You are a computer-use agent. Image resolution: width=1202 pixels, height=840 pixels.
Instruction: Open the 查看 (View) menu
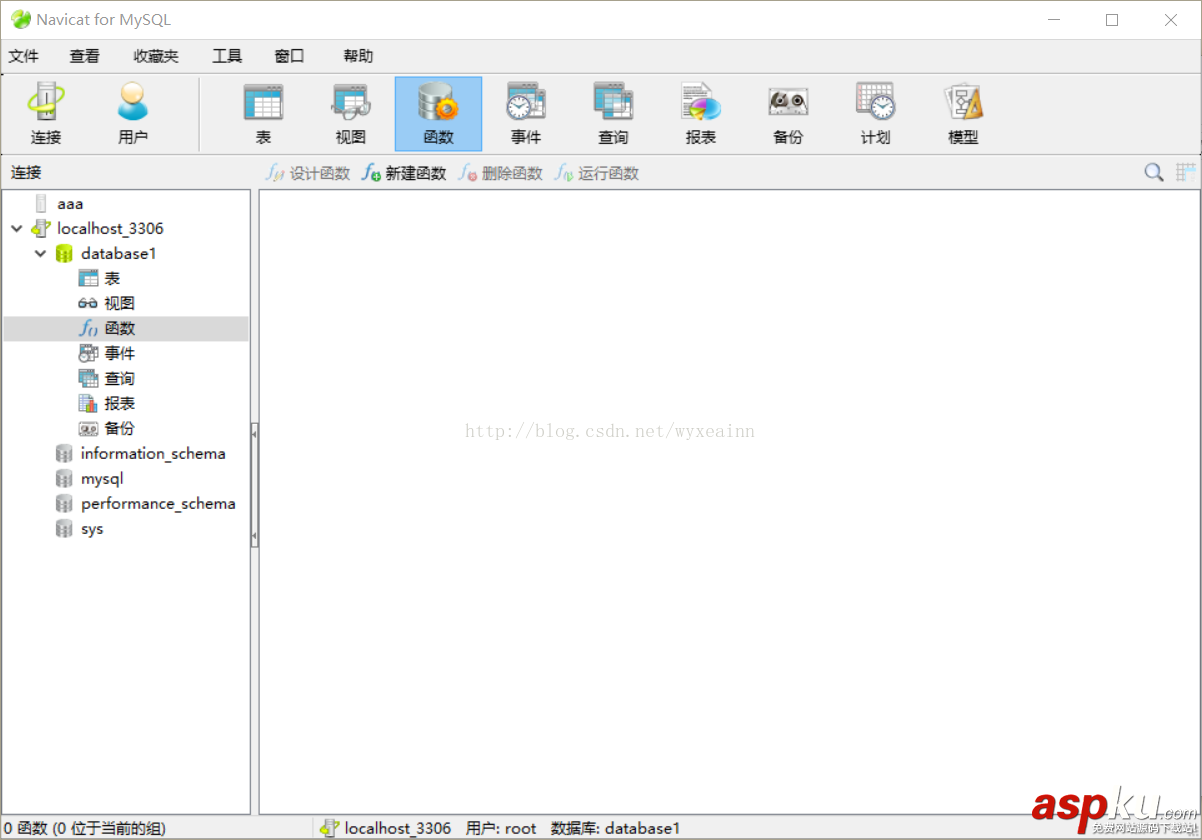[85, 56]
